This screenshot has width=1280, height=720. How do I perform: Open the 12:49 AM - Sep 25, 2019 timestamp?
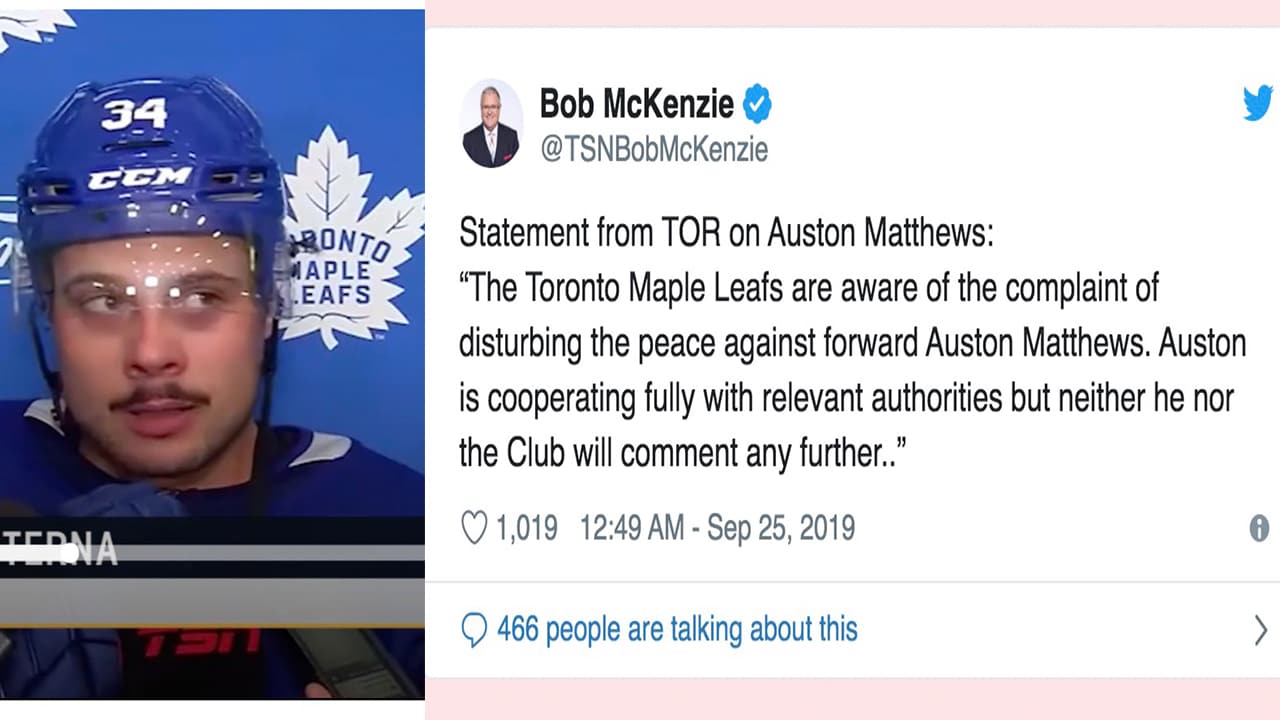(717, 528)
